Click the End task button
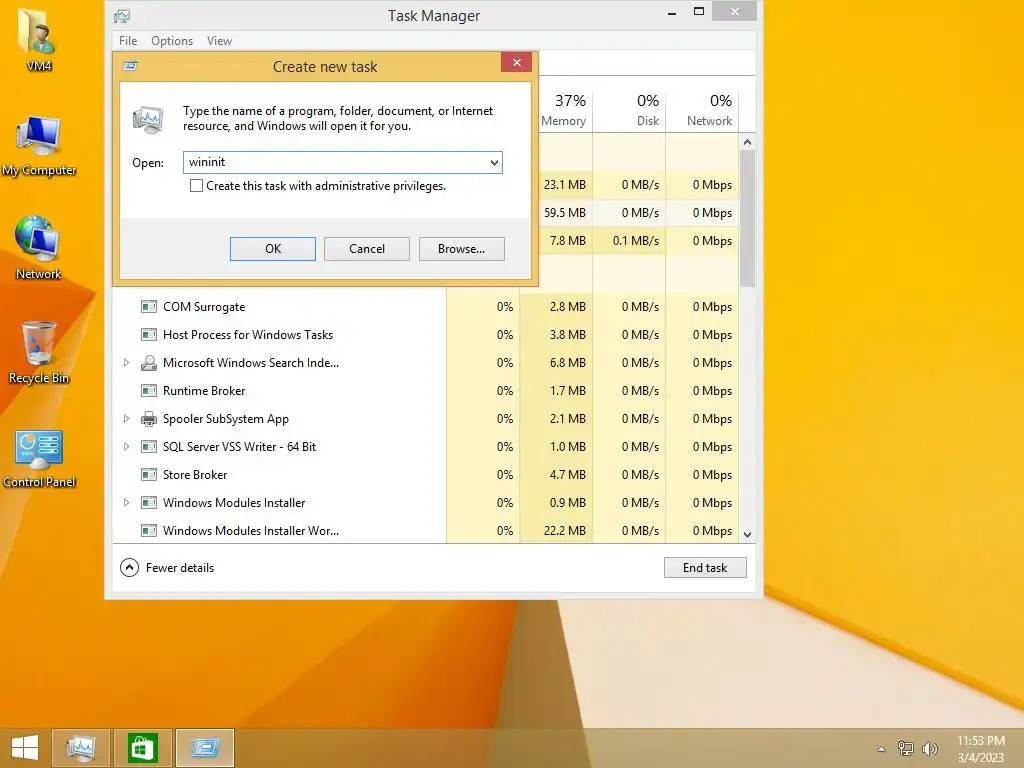This screenshot has width=1024, height=768. pyautogui.click(x=705, y=568)
